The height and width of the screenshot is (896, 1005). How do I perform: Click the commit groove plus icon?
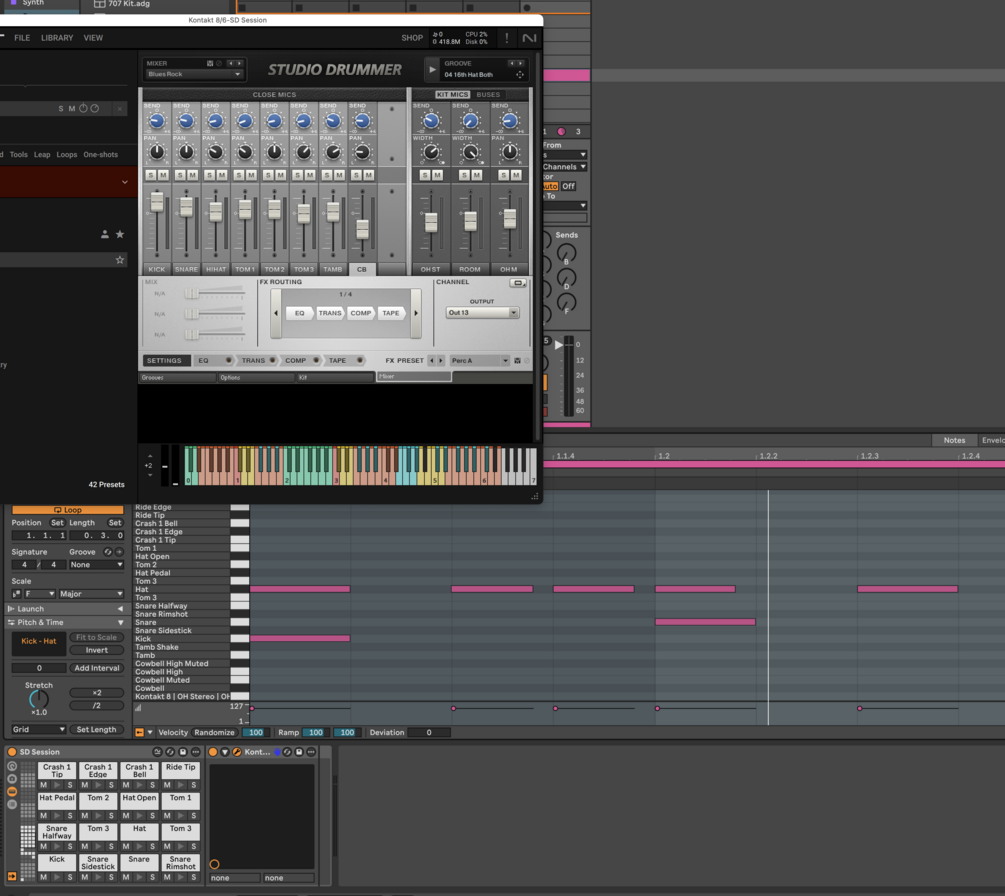click(x=119, y=552)
